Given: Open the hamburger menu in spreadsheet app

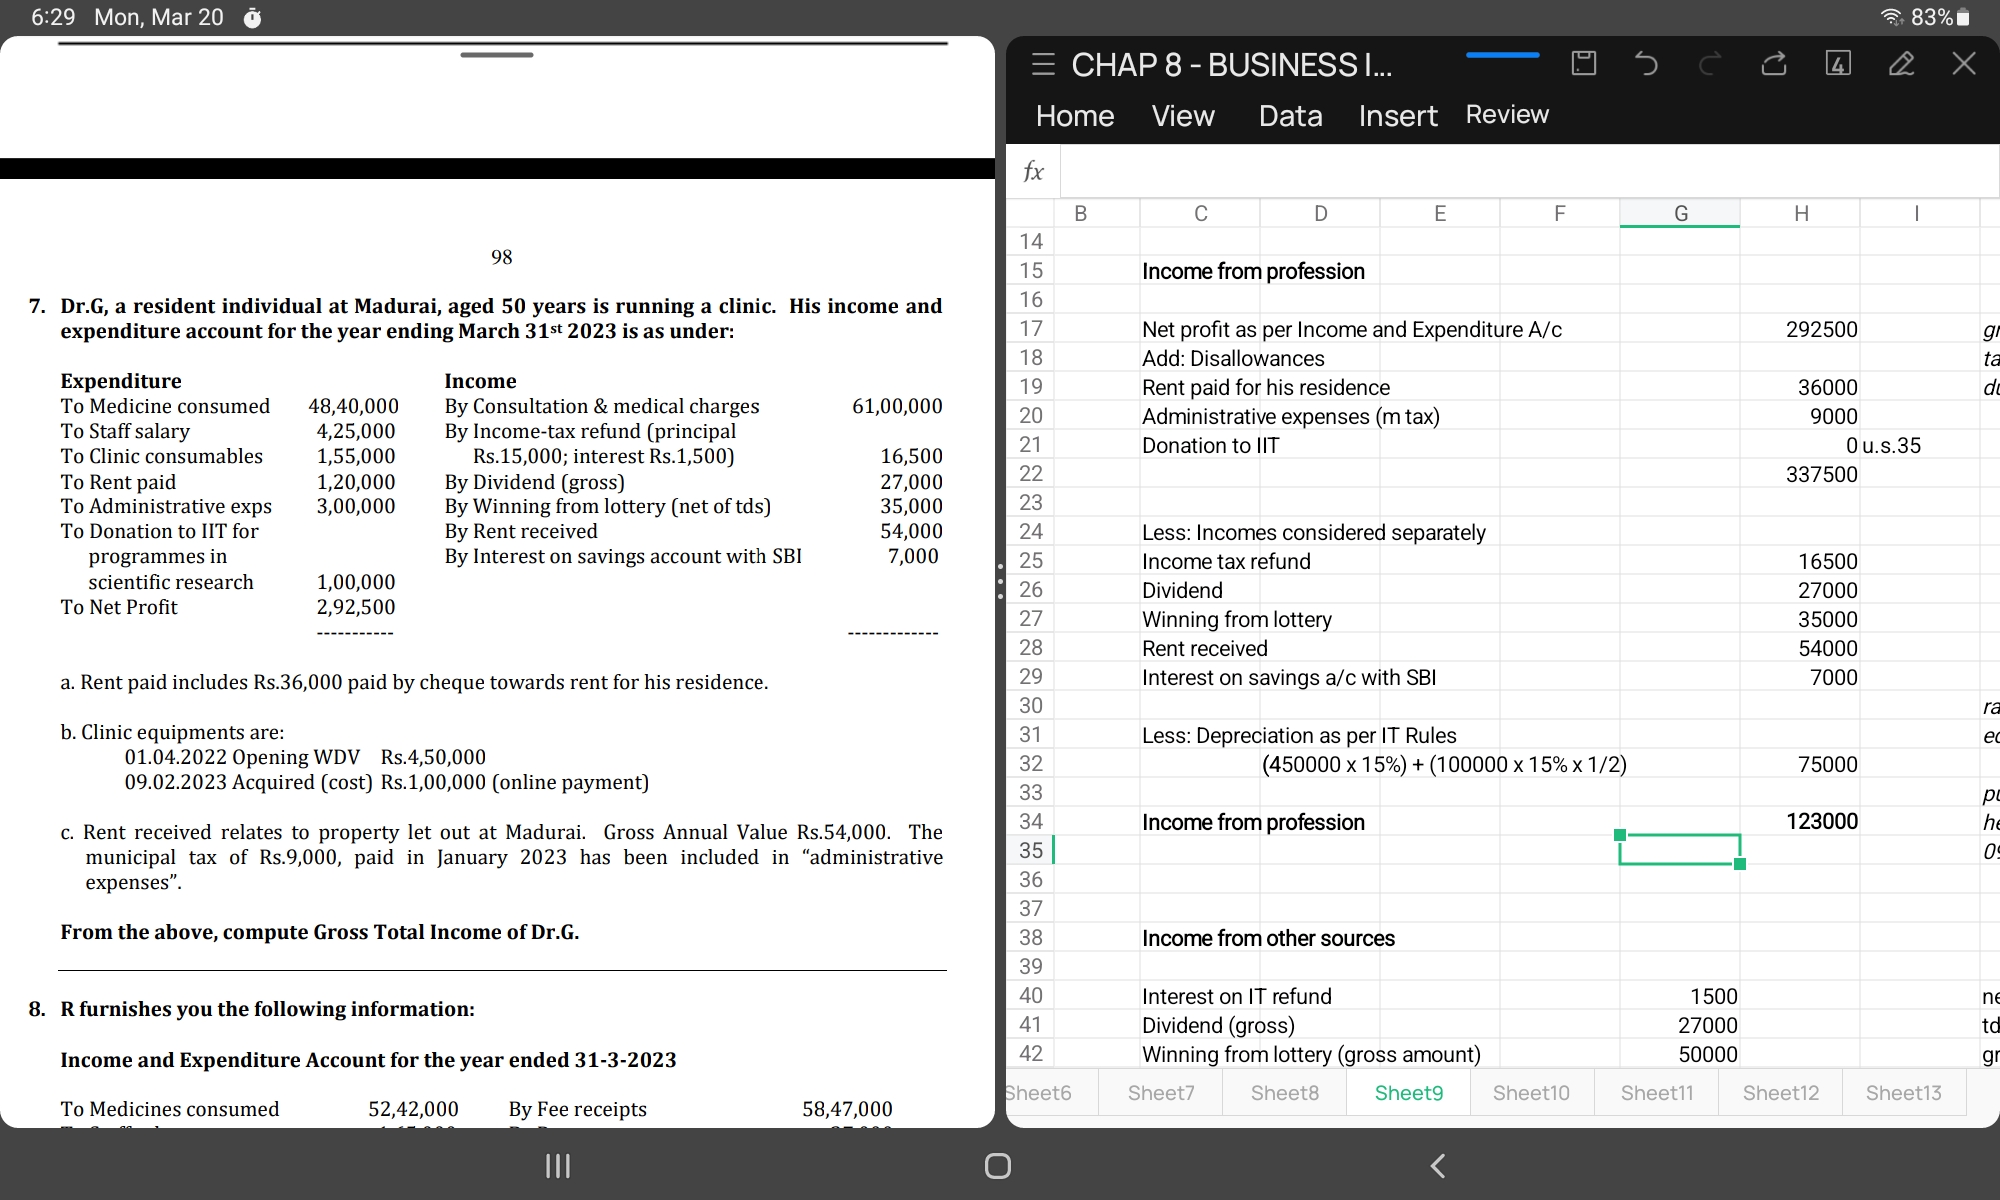Looking at the screenshot, I should [1043, 65].
